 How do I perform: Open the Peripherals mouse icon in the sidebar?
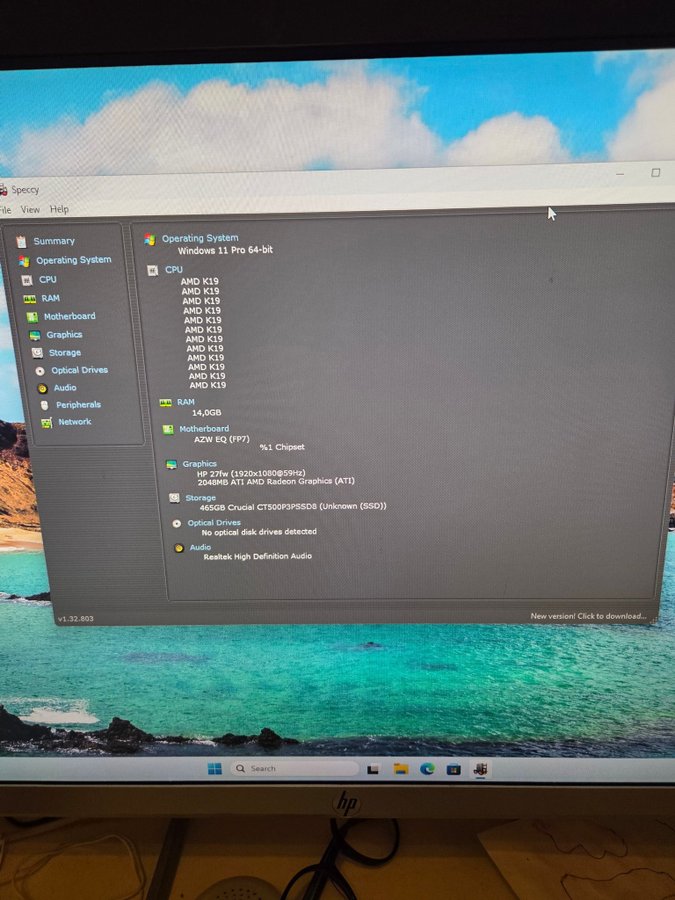(45, 405)
